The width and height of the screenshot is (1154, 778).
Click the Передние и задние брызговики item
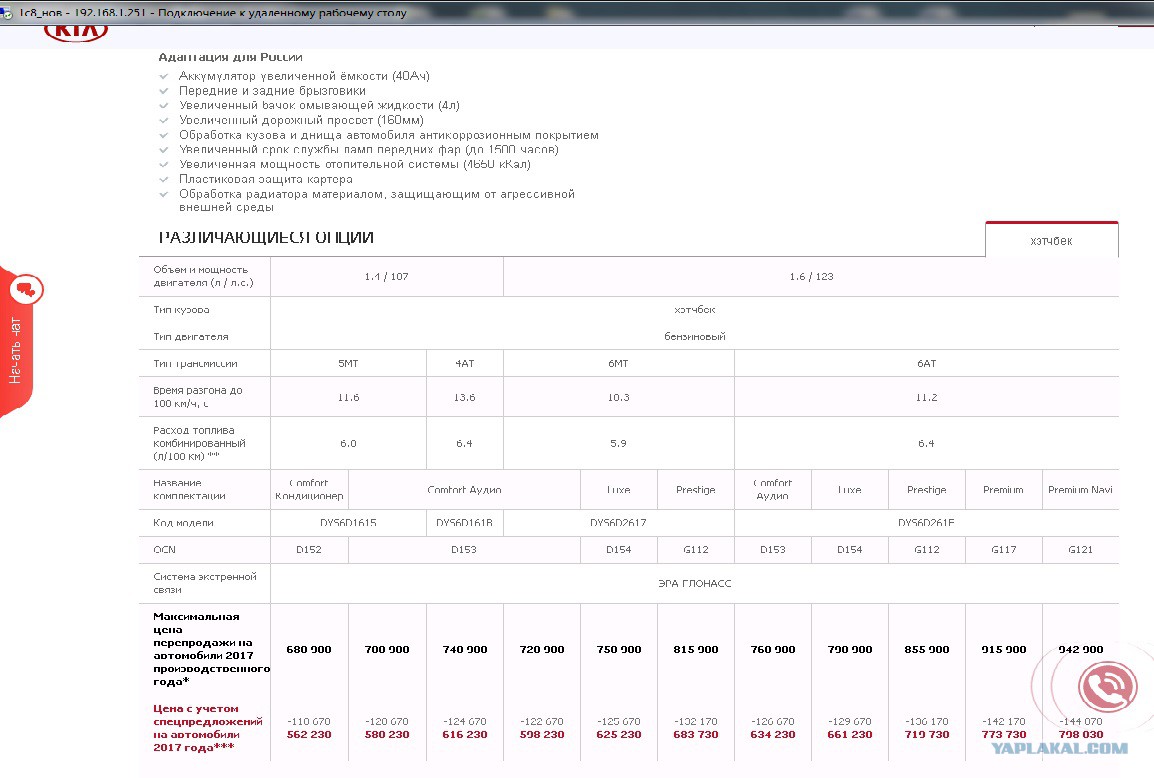272,91
